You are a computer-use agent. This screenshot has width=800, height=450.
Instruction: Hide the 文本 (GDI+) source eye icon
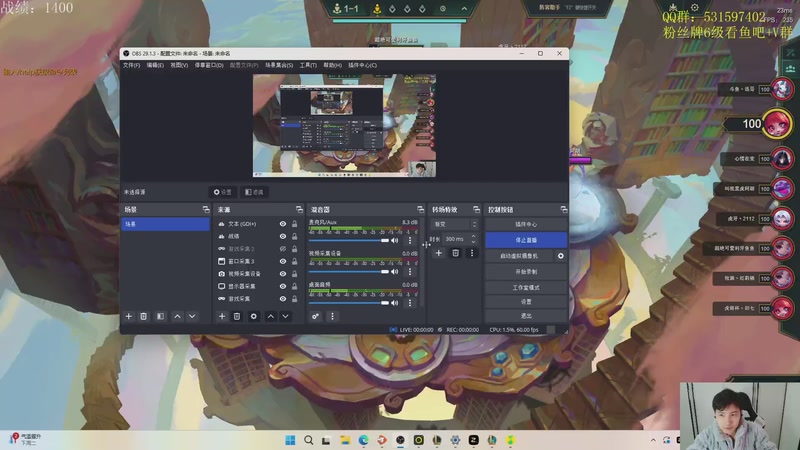(x=283, y=224)
